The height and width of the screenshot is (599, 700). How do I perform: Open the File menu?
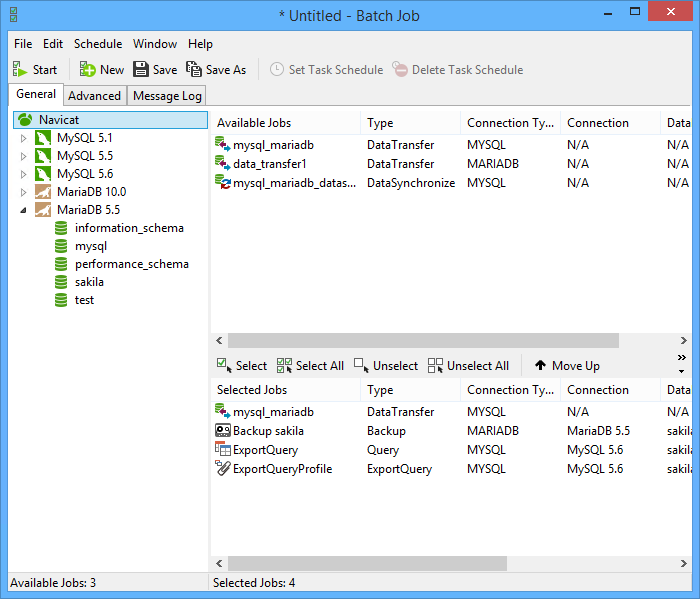click(x=23, y=44)
